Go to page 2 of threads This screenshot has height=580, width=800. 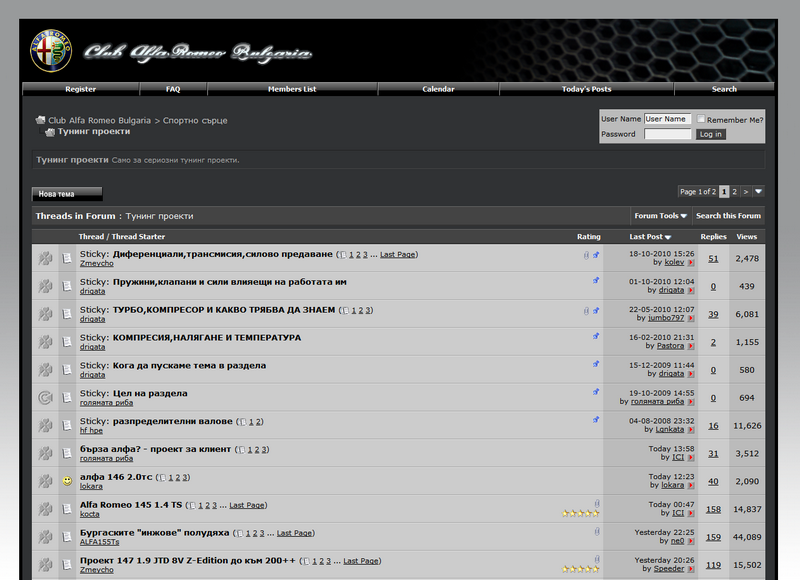tap(734, 192)
